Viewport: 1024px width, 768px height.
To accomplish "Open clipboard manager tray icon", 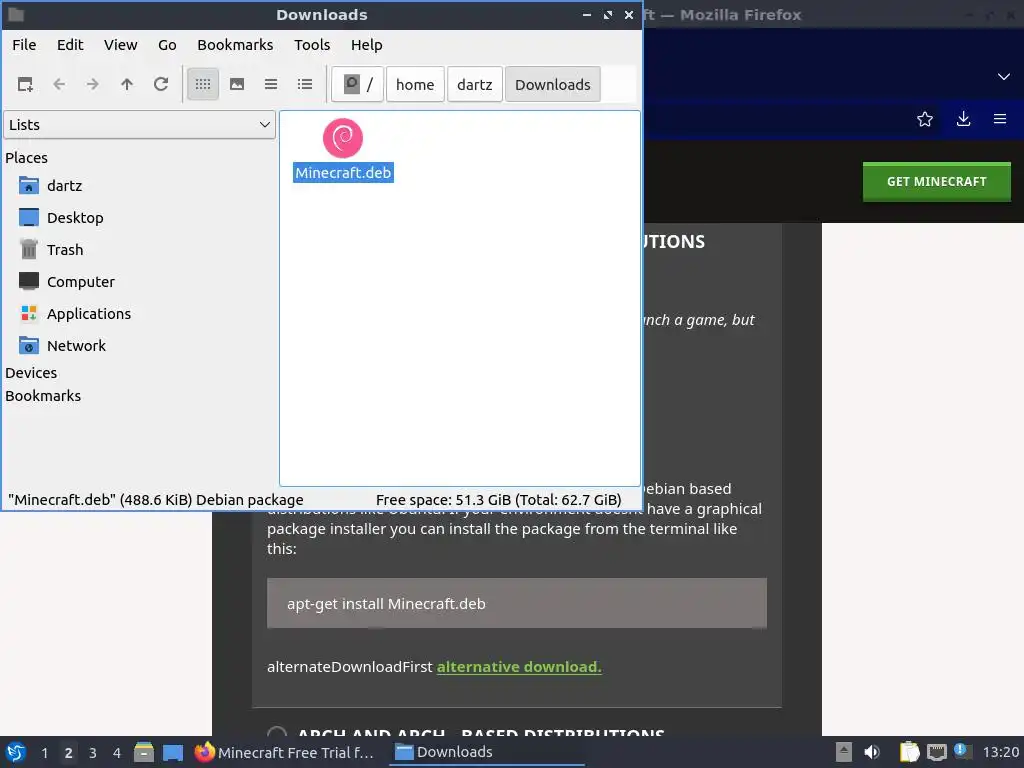I will [909, 752].
